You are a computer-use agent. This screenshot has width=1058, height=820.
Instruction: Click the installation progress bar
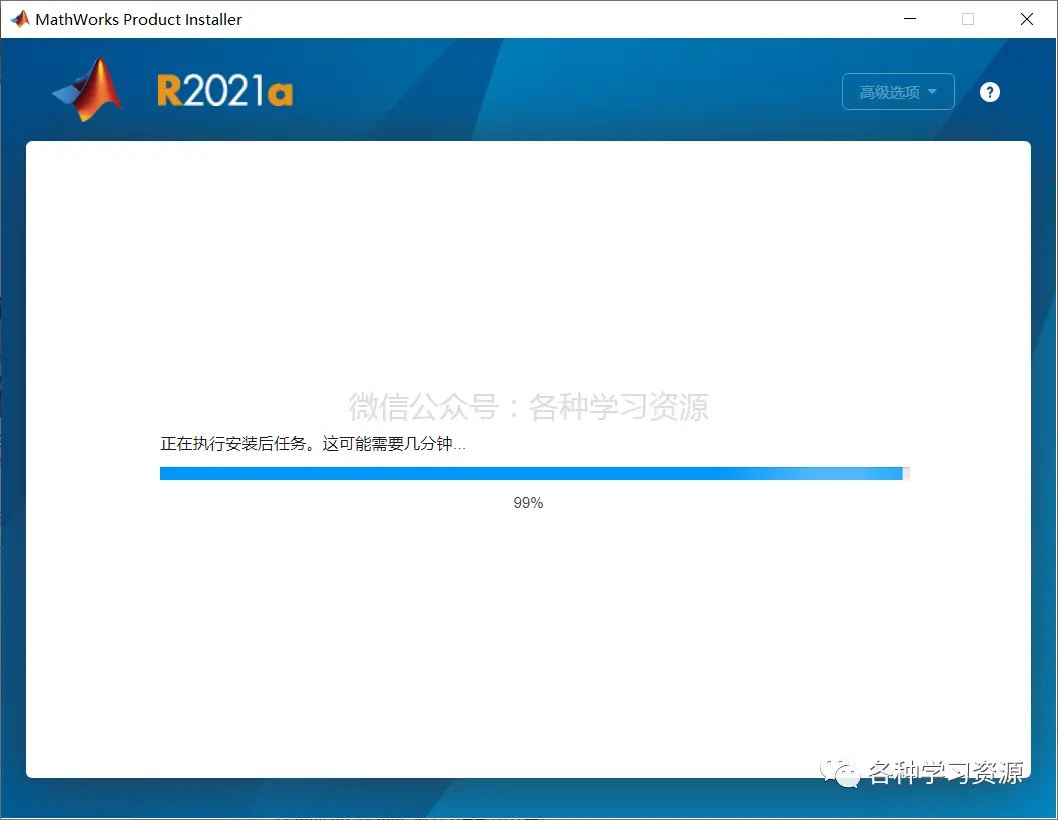[x=534, y=474]
